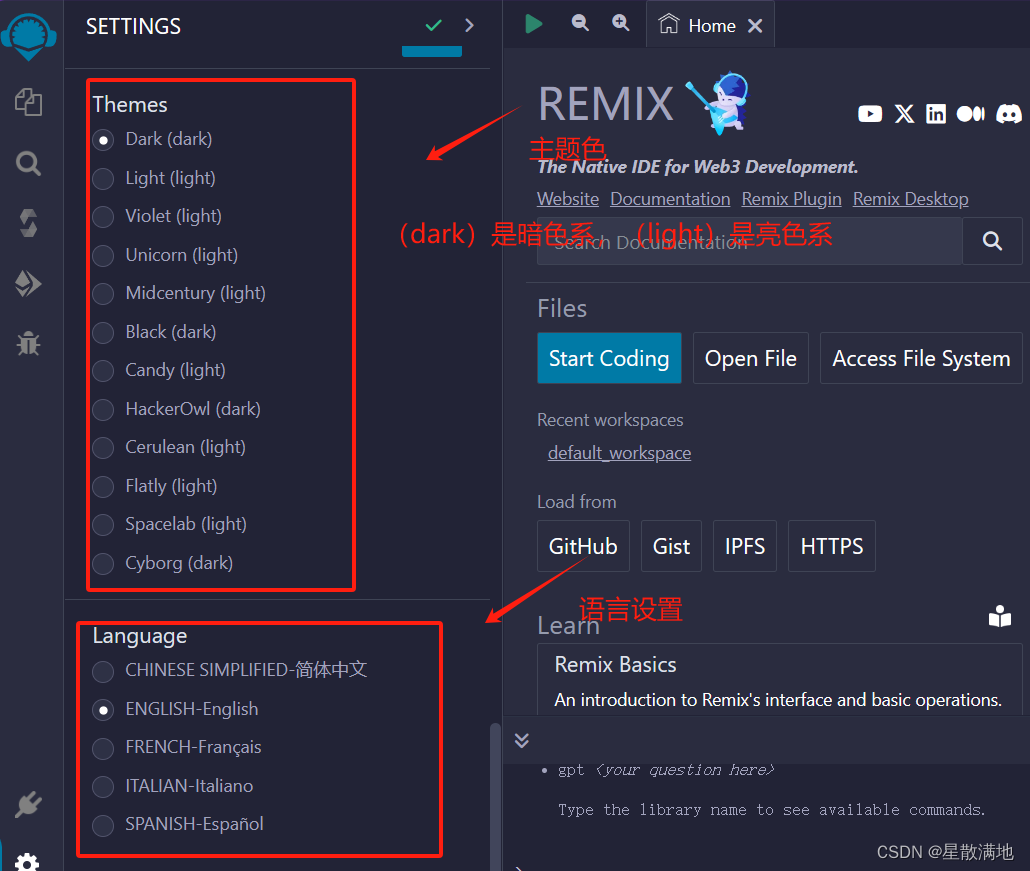1030x871 pixels.
Task: Collapse the Settings panel with the right chevron
Action: click(x=469, y=26)
